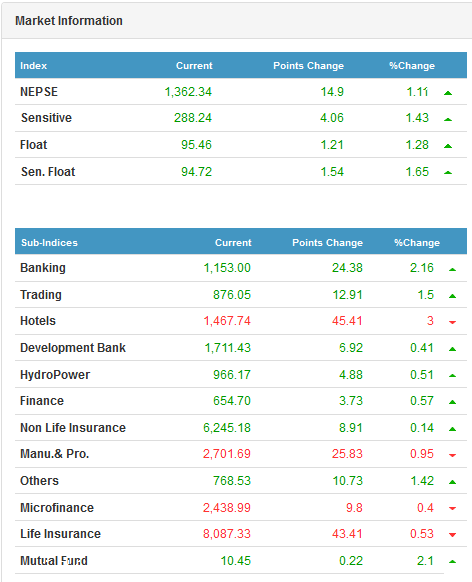Select the Sensitive index name
This screenshot has height=582, width=472.
pos(46,118)
